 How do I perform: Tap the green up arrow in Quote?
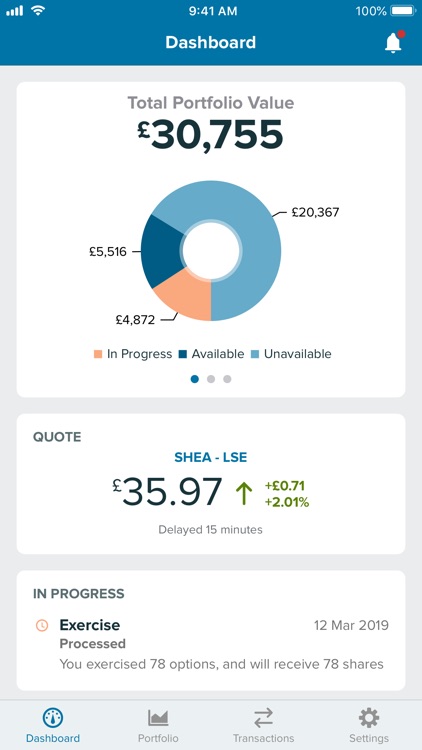[x=244, y=493]
